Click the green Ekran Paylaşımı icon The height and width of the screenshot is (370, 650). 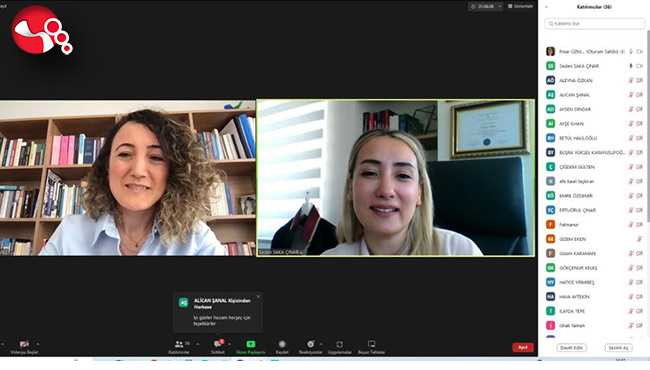tap(250, 344)
